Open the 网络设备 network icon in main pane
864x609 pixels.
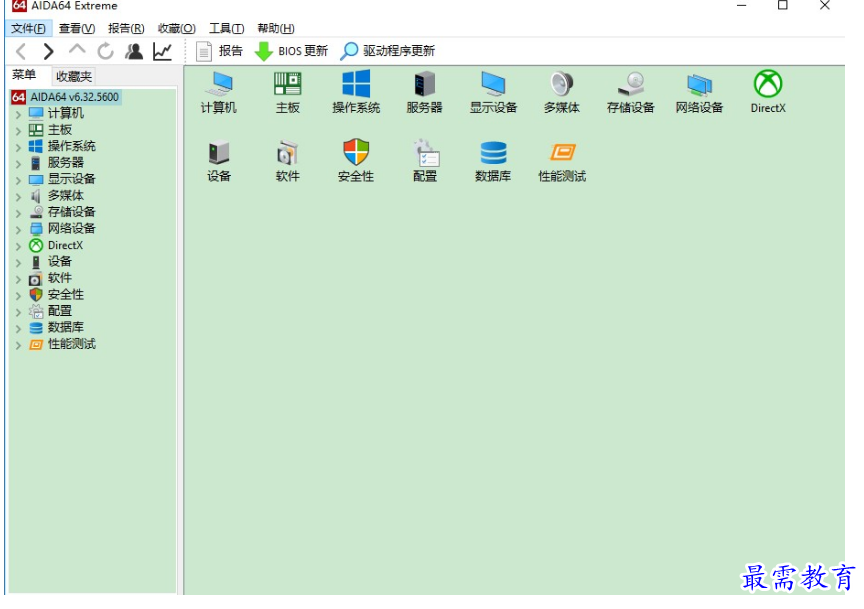pos(699,93)
